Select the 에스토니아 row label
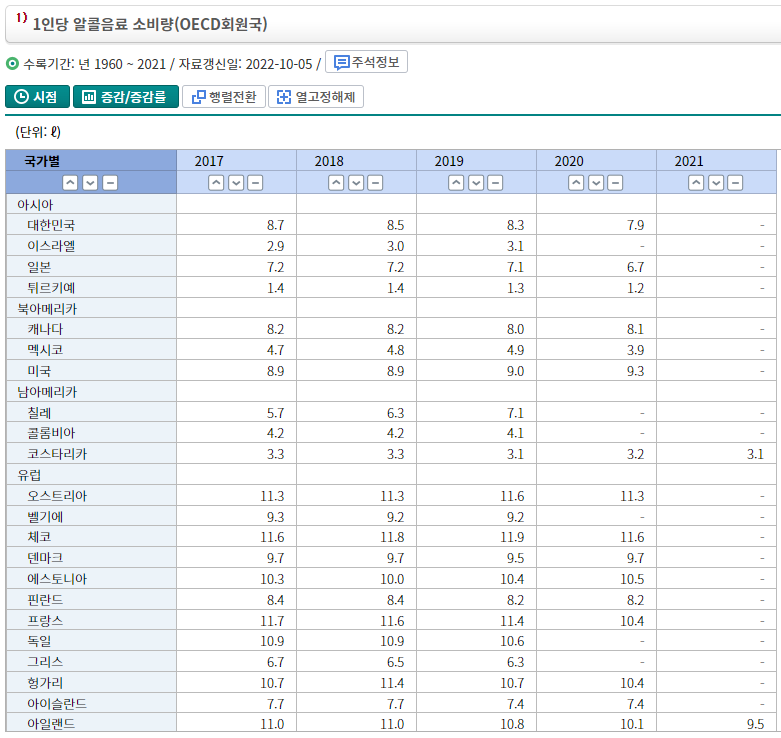Image resolution: width=781 pixels, height=738 pixels. coord(57,579)
